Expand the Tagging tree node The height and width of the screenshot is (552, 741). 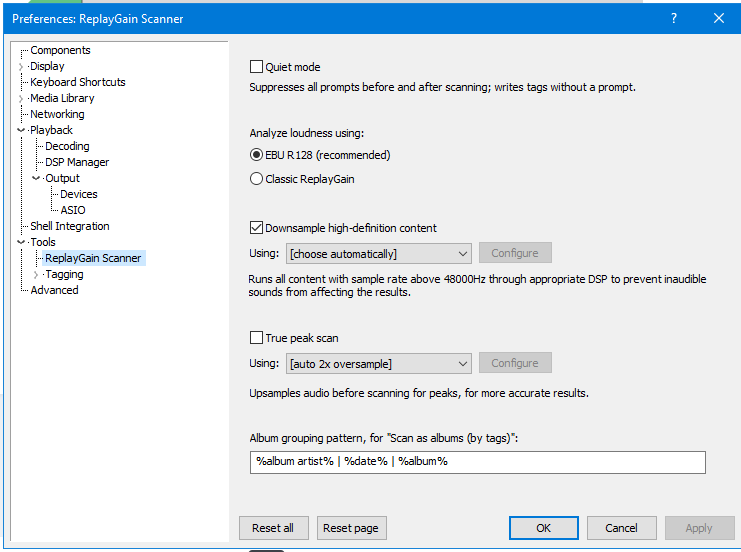point(36,275)
